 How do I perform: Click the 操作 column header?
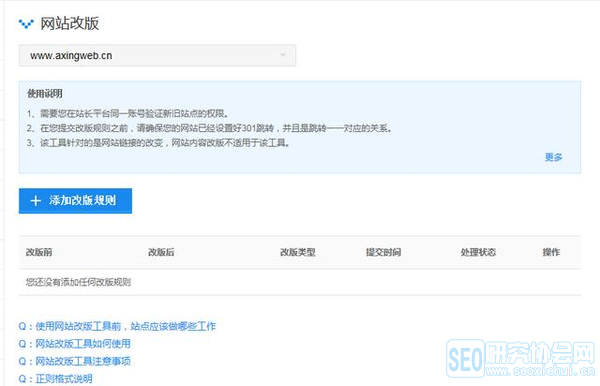551,252
